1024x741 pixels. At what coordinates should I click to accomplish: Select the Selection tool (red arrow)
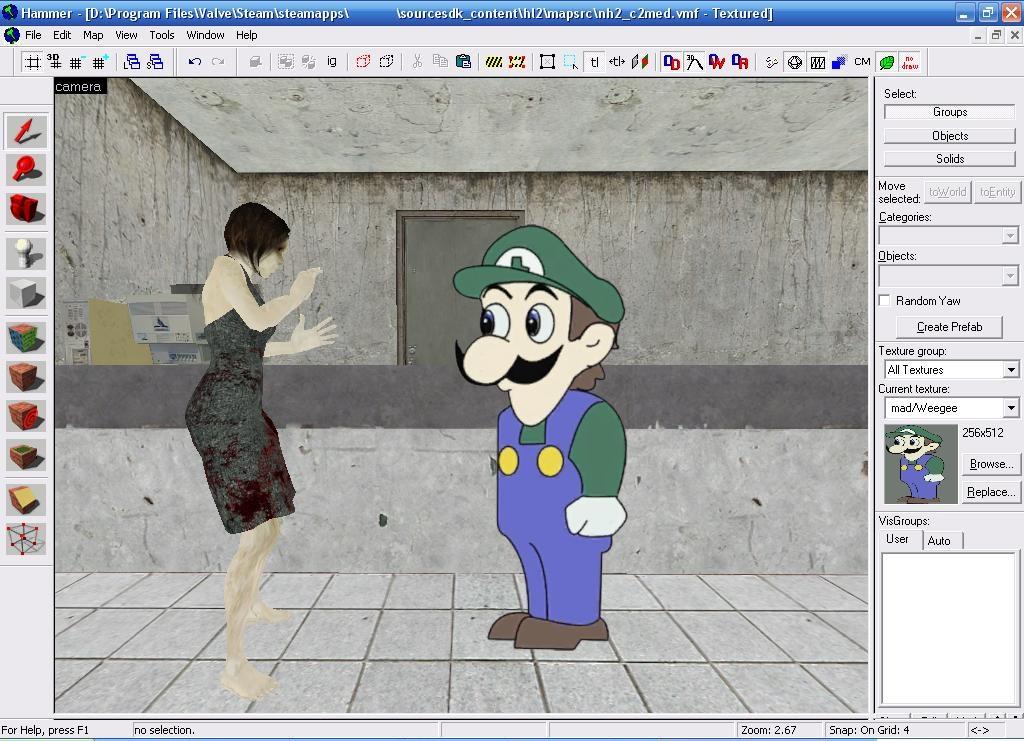coord(26,131)
